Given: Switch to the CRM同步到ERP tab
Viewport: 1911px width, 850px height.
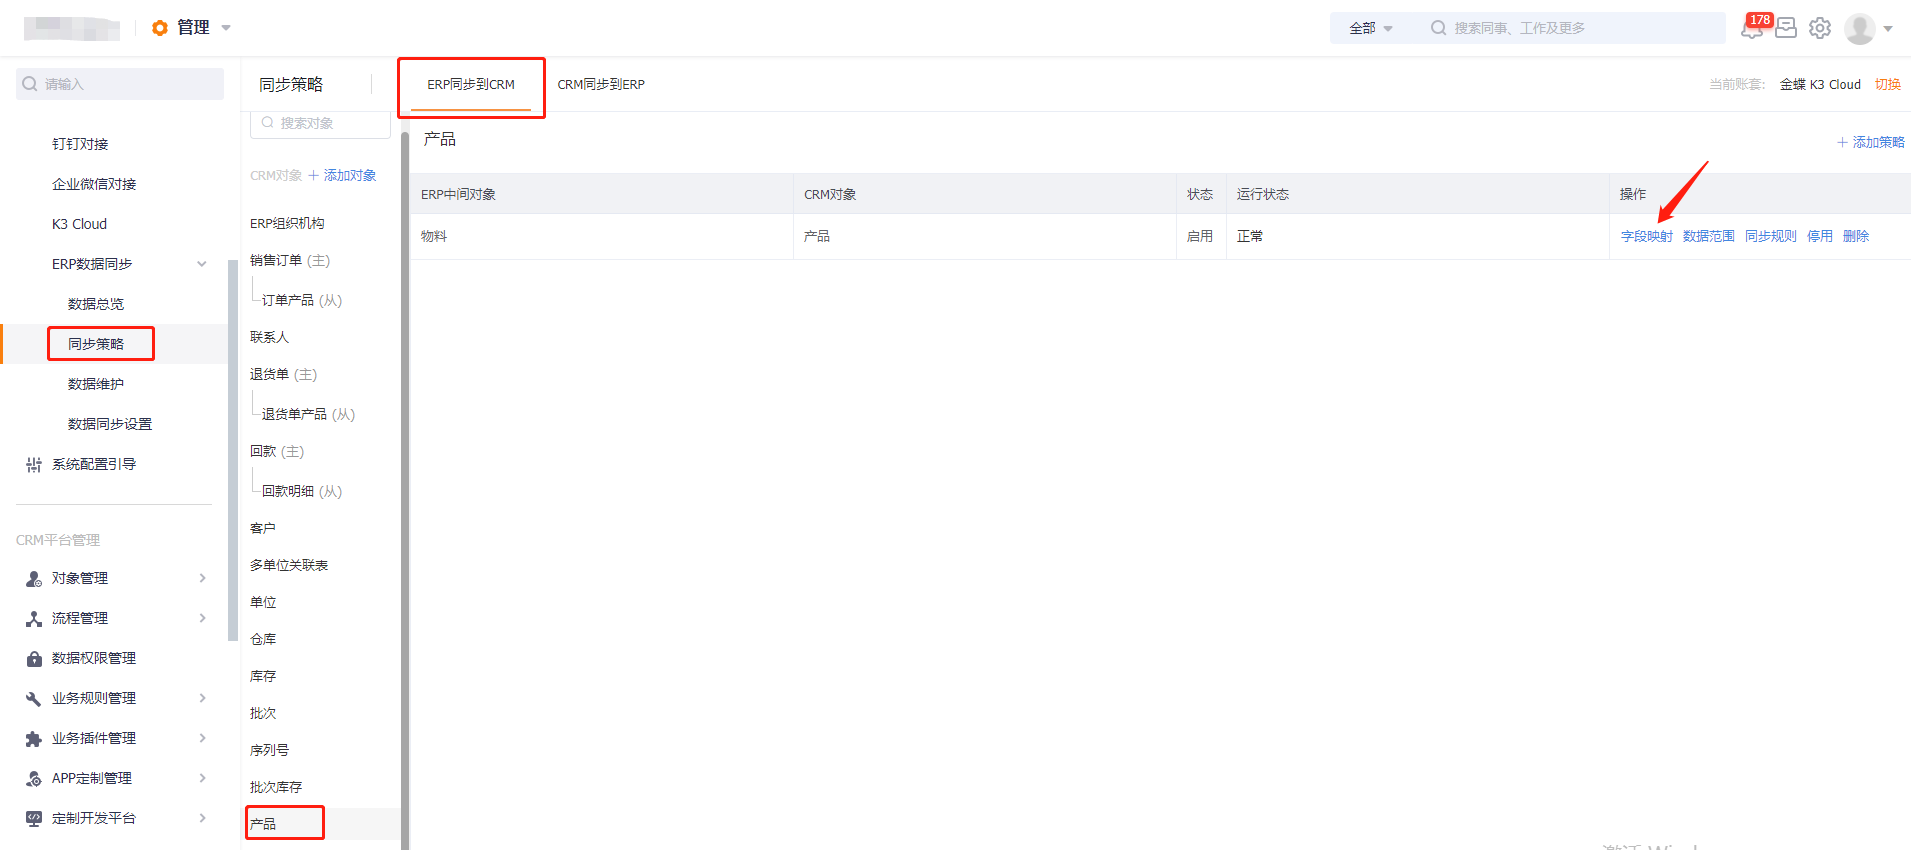Looking at the screenshot, I should (x=601, y=85).
